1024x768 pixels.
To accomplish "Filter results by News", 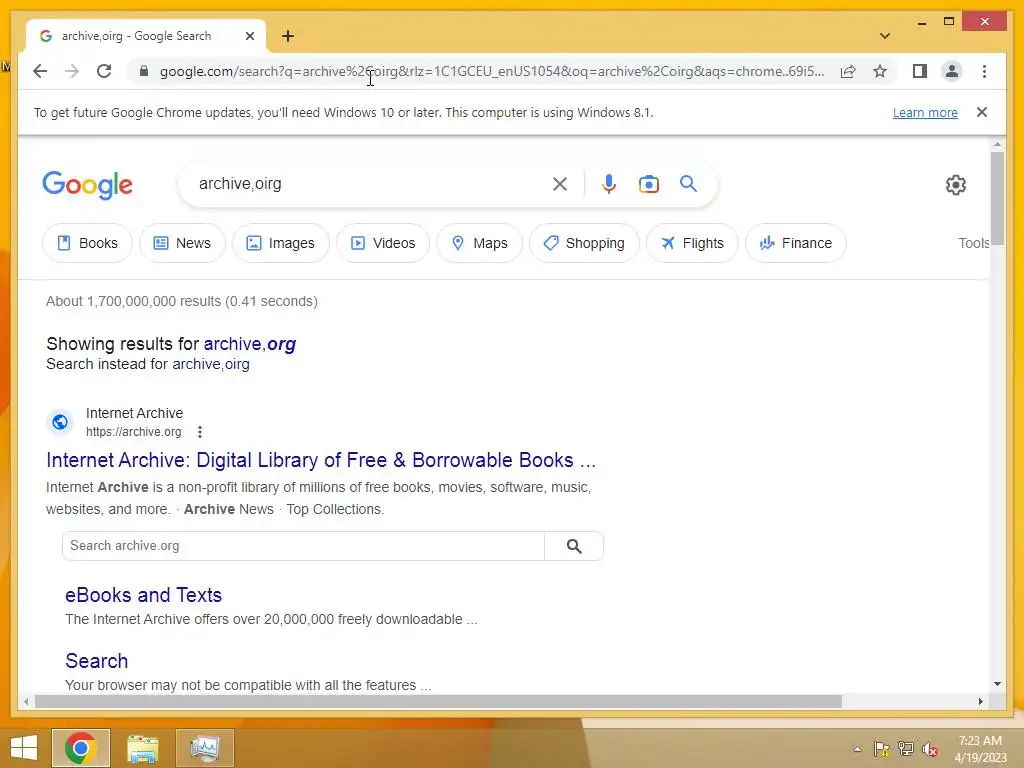I will pyautogui.click(x=182, y=243).
